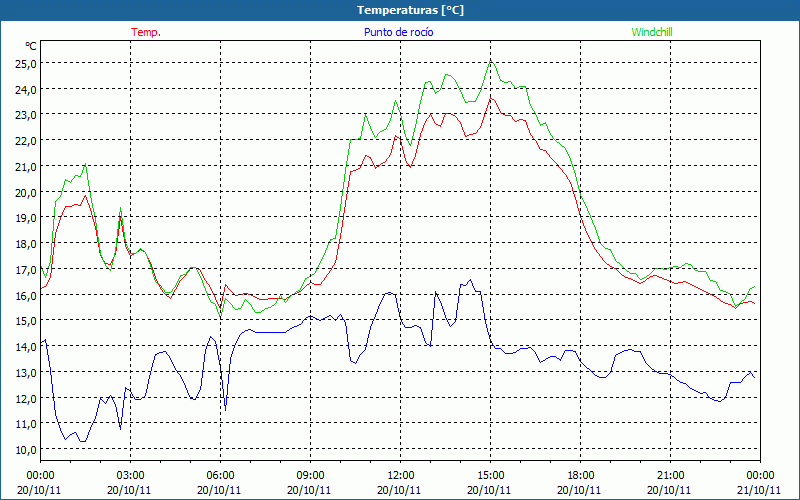Image resolution: width=800 pixels, height=500 pixels.
Task: Click the 15:00 time axis label
Action: (x=490, y=476)
